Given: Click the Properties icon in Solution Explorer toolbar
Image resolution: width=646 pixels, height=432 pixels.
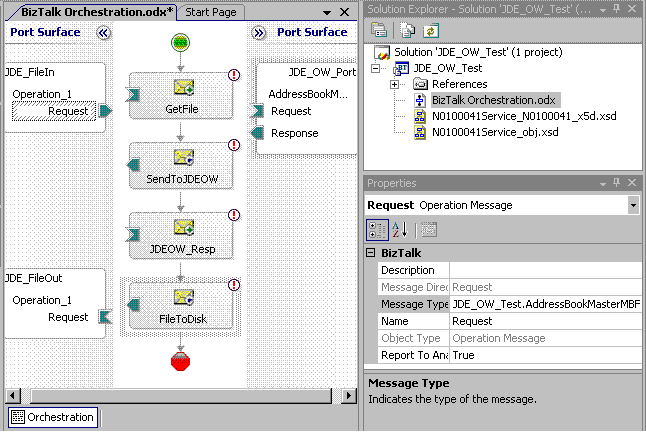Looking at the screenshot, I should coord(379,30).
